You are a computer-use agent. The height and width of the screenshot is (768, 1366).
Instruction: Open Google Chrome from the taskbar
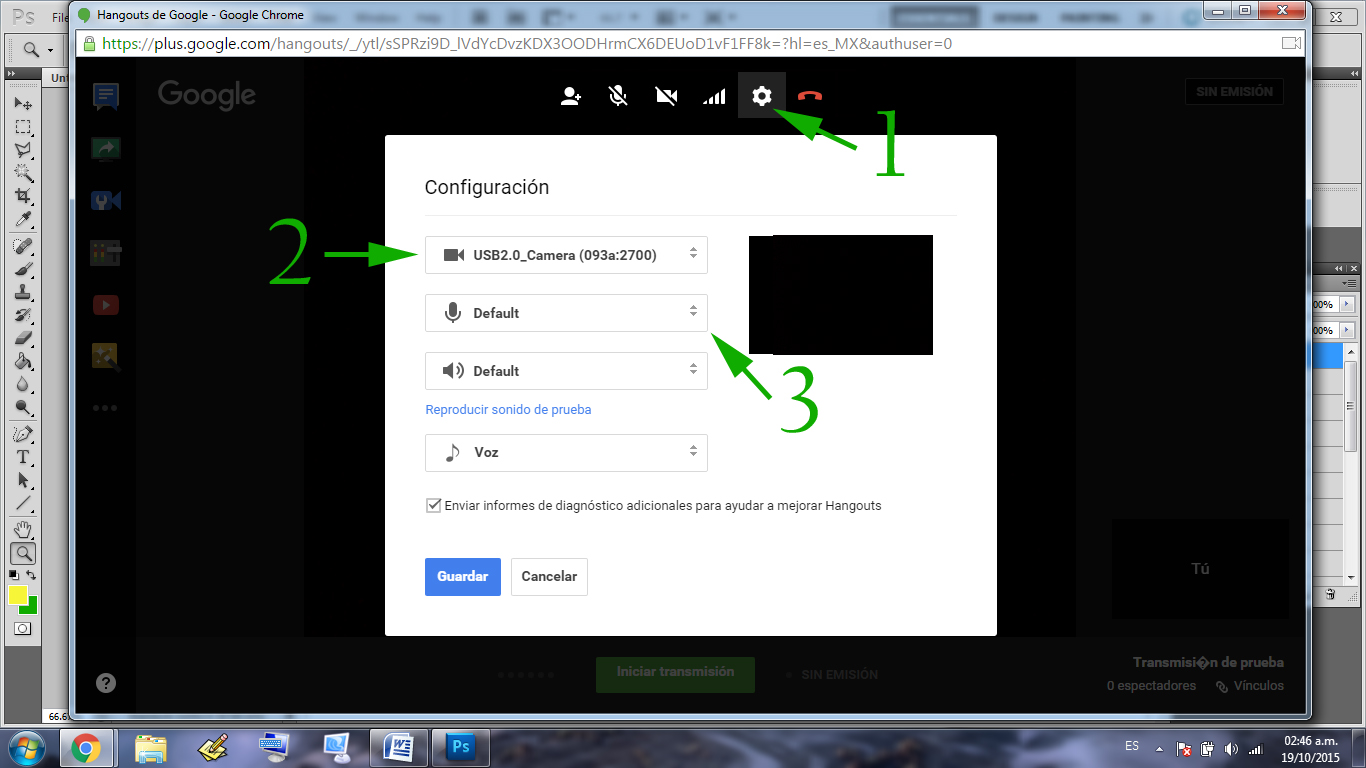click(x=85, y=748)
